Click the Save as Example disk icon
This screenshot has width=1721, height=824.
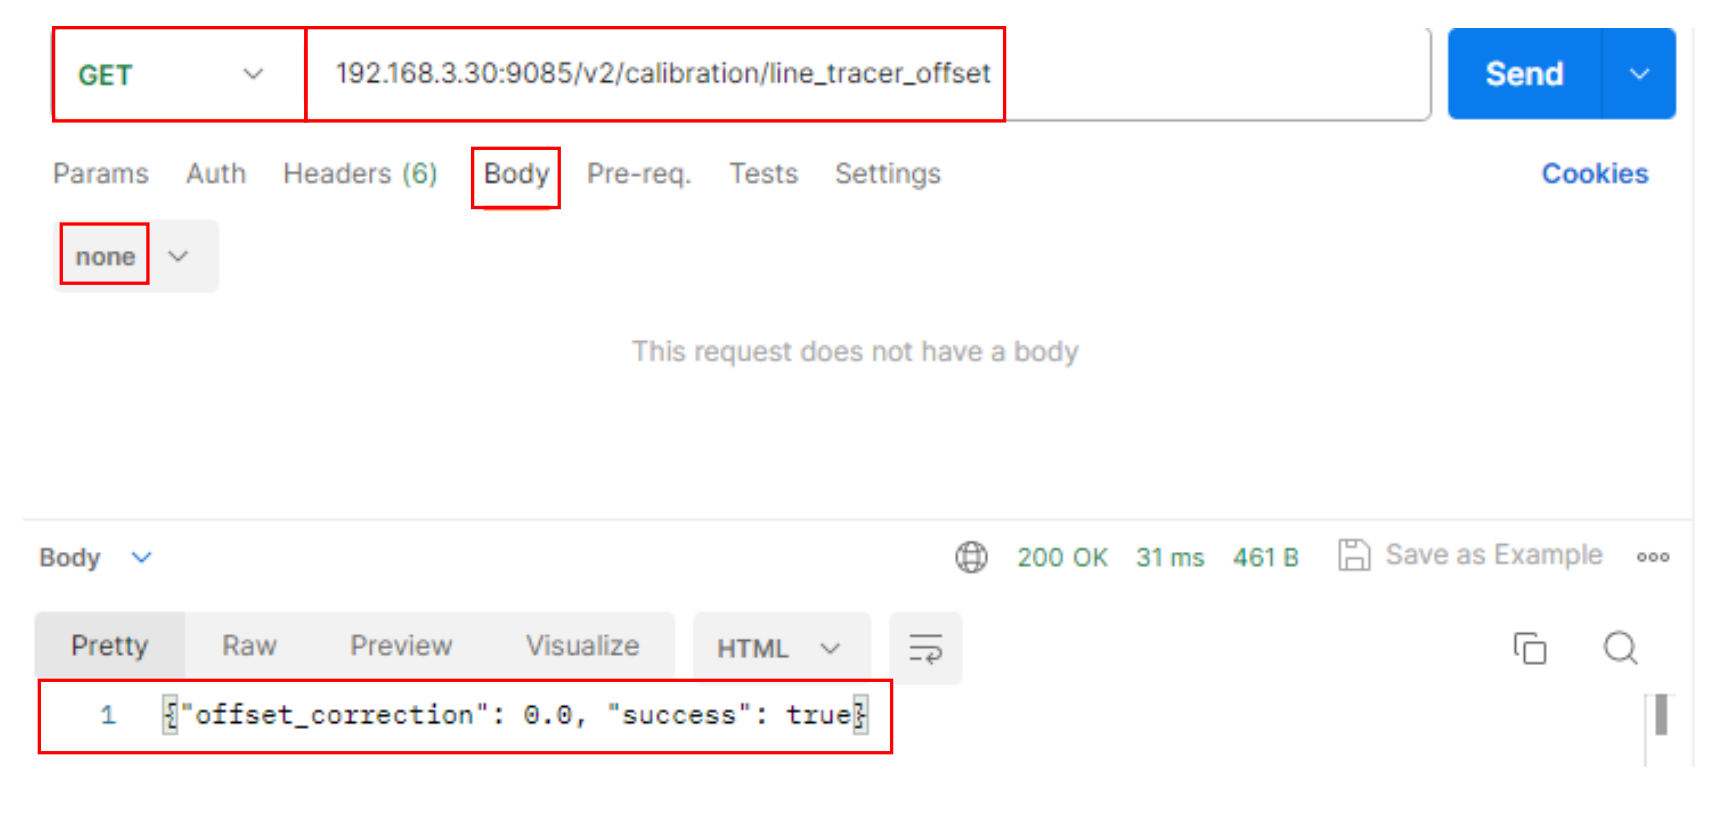point(1354,555)
